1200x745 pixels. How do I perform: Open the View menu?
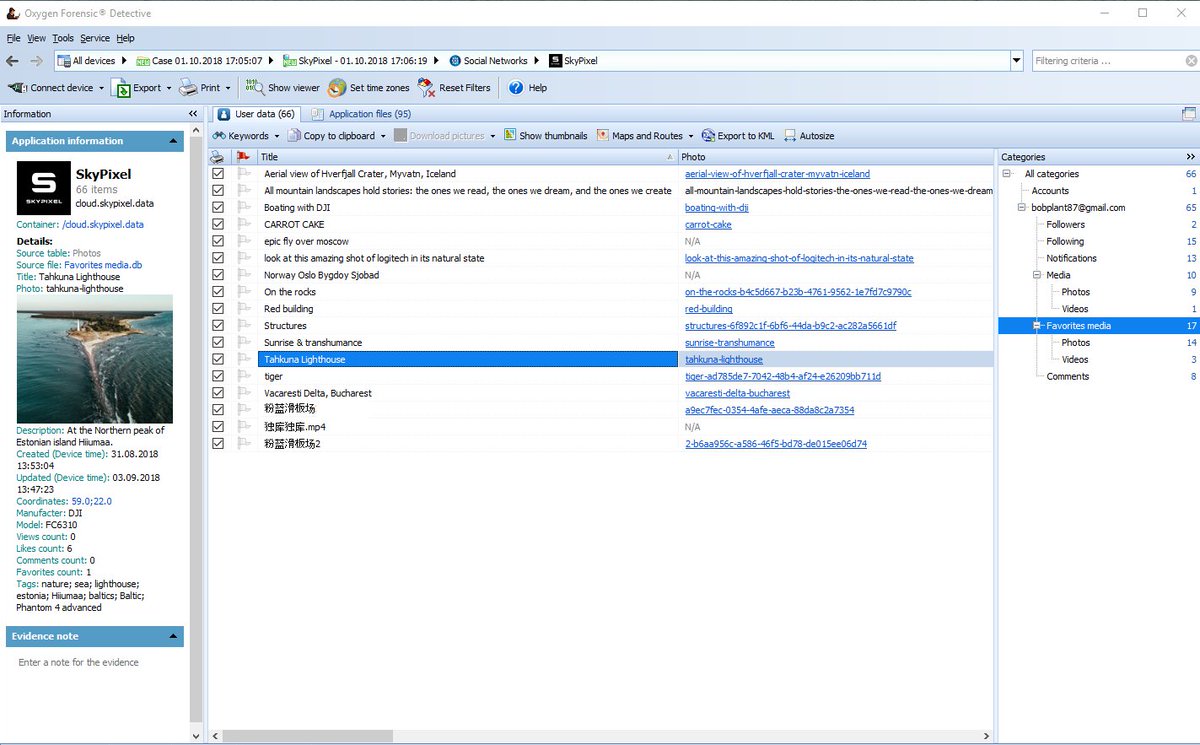36,38
